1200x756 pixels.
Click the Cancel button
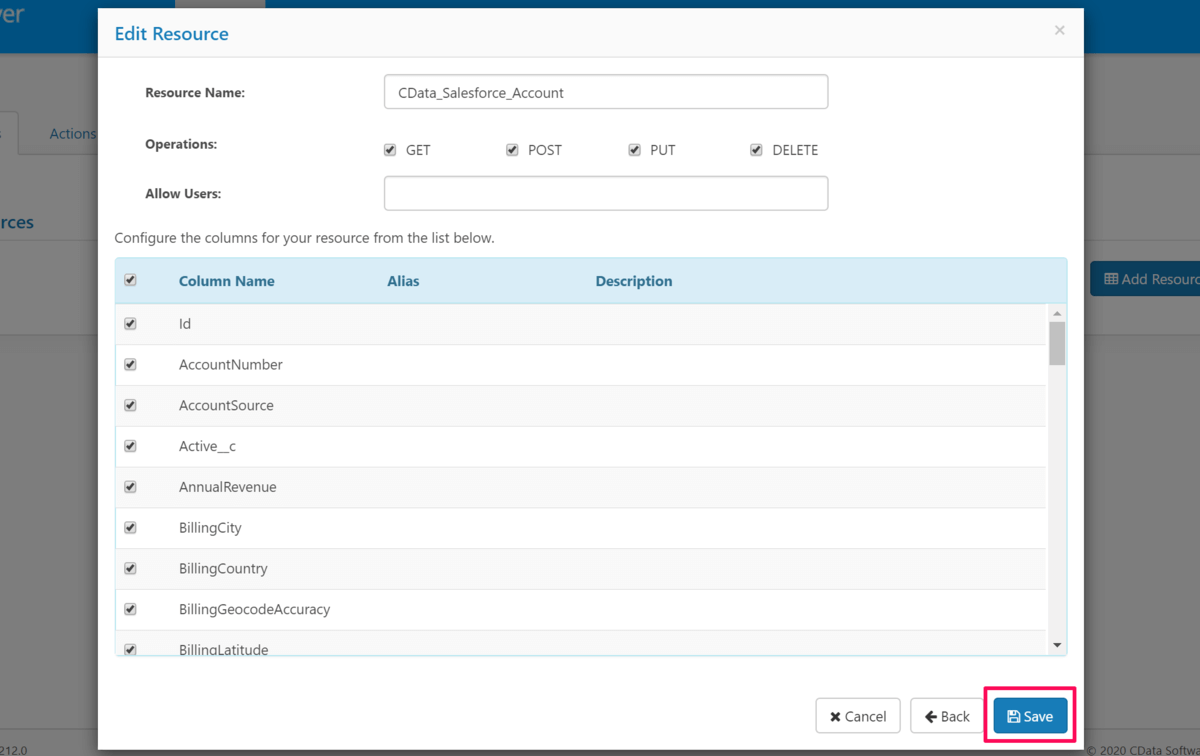coord(858,716)
